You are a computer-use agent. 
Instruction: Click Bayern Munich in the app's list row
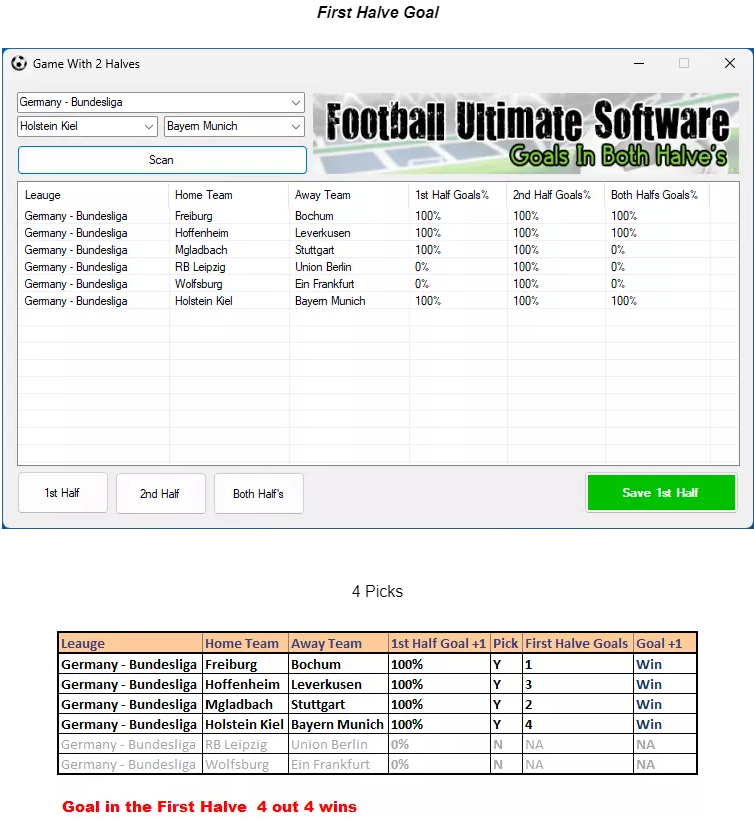tap(330, 301)
